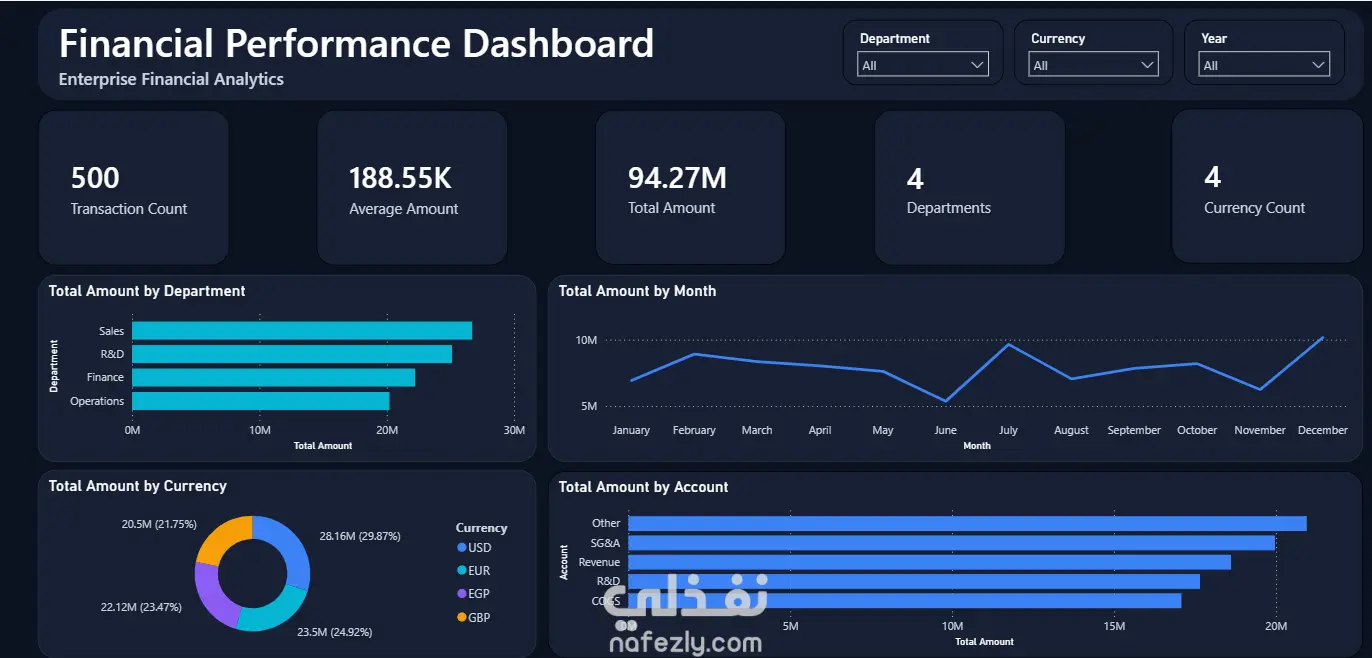Screen dimensions: 1372x658
Task: Select EGP purple legend swatch
Action: click(461, 594)
